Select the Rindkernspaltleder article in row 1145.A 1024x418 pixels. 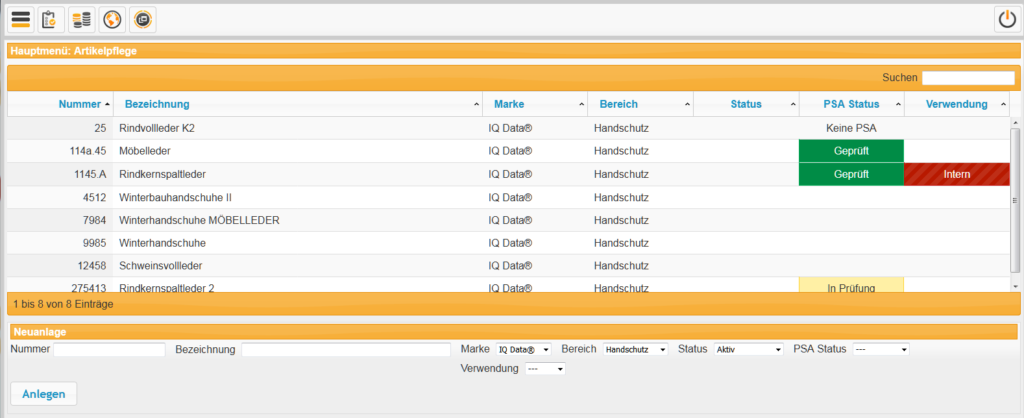click(x=165, y=174)
